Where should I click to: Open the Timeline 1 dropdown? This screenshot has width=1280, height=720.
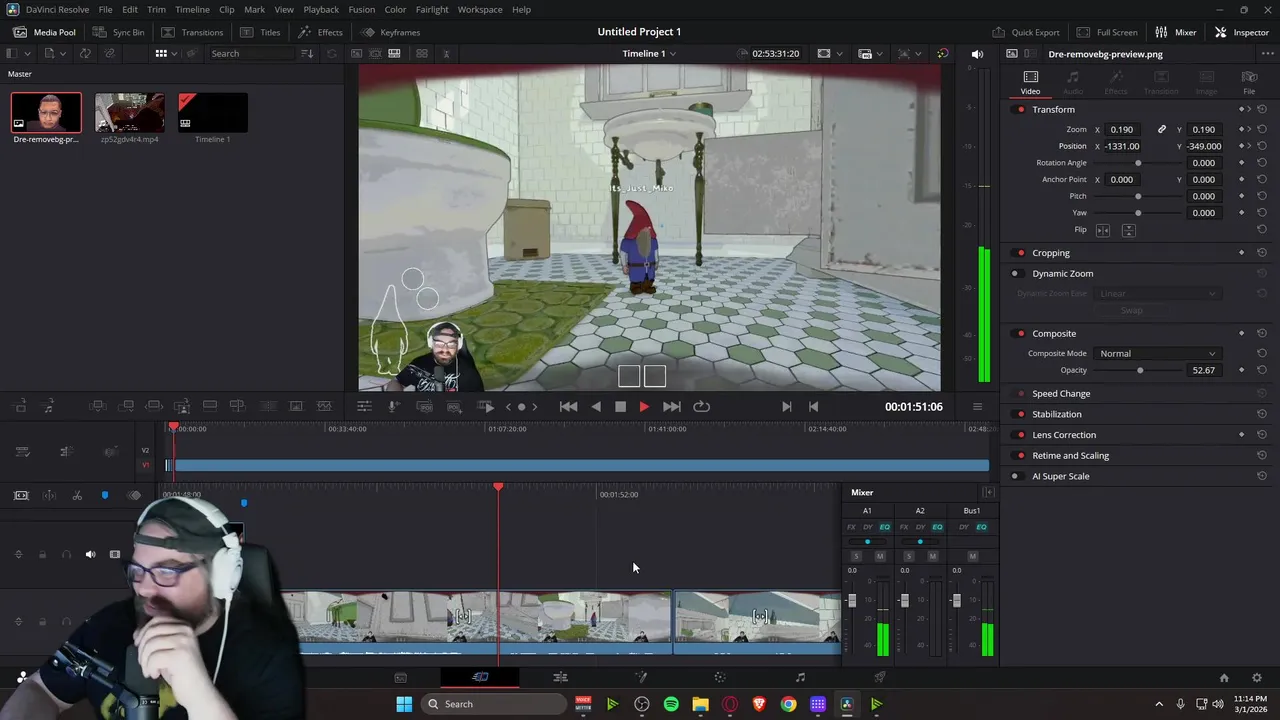point(649,53)
